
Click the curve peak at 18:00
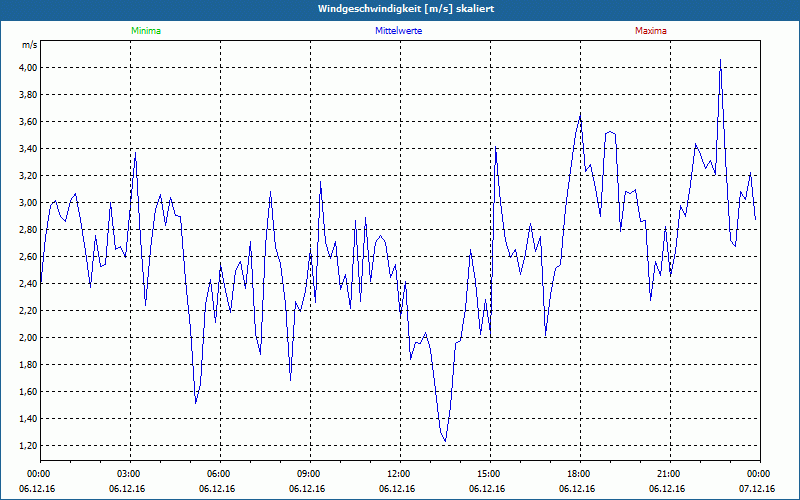click(580, 115)
